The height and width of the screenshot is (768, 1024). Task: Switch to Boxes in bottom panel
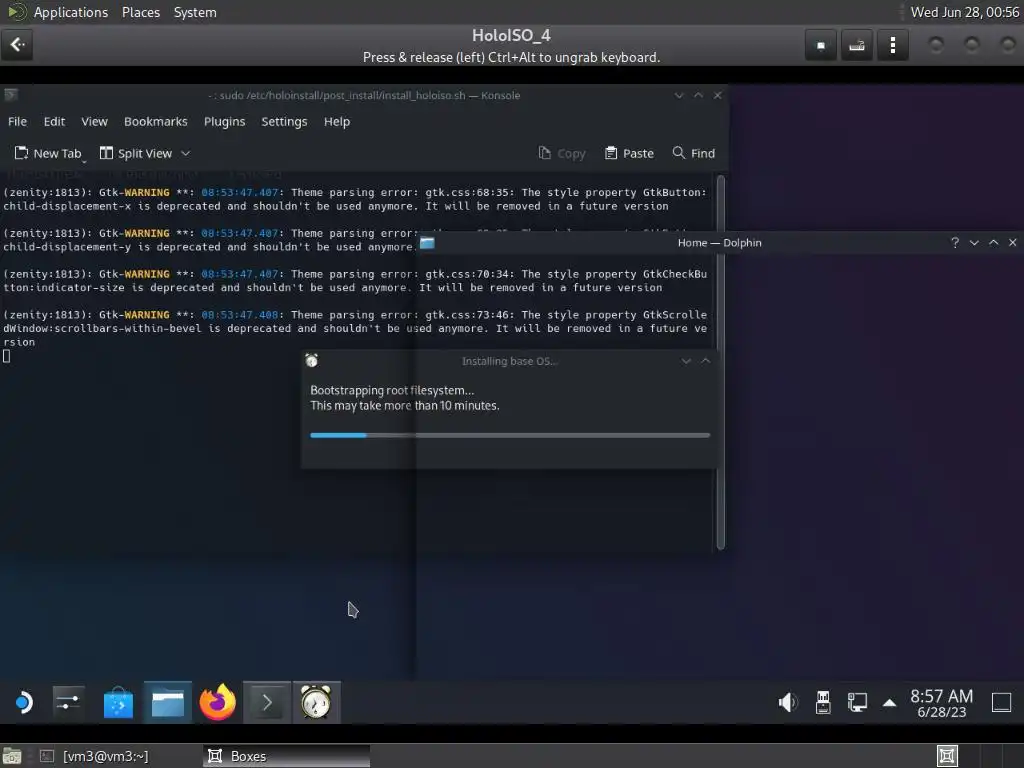click(x=286, y=756)
